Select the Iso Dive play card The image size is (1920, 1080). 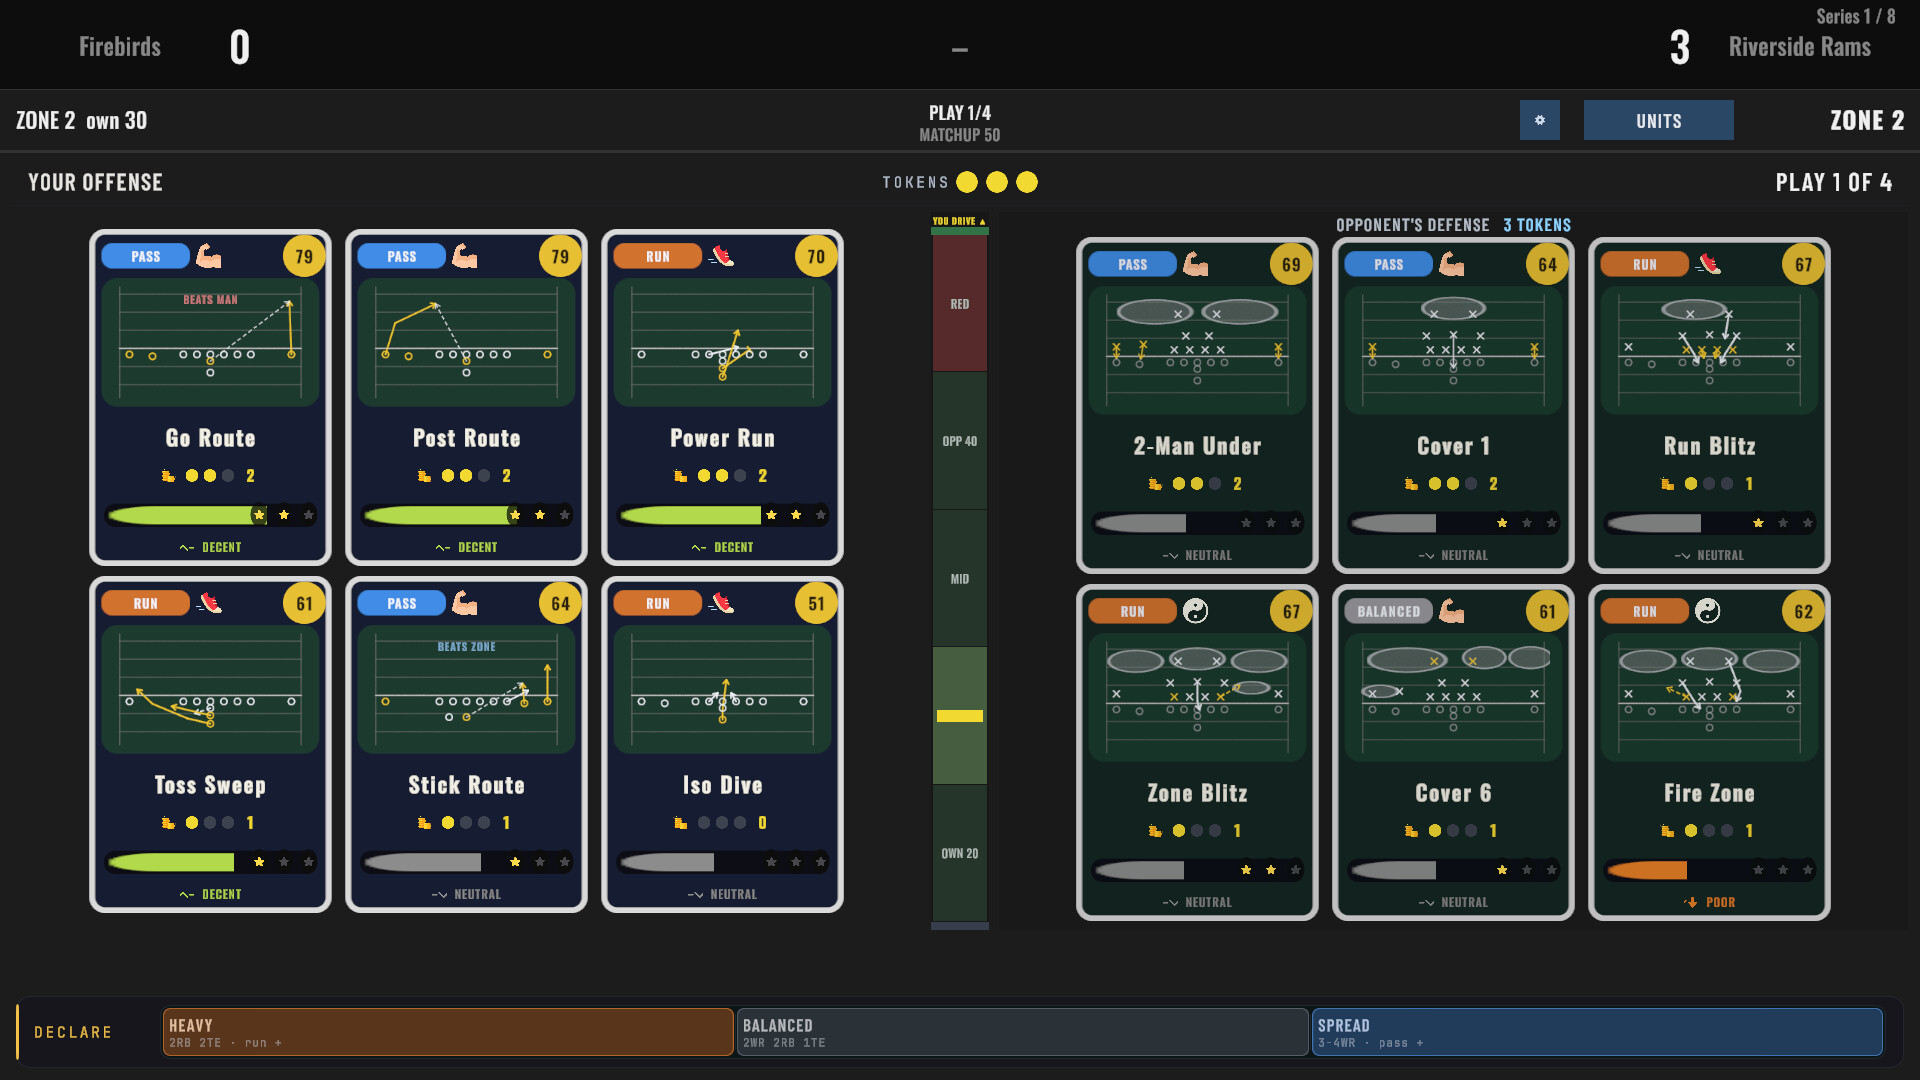(x=722, y=744)
